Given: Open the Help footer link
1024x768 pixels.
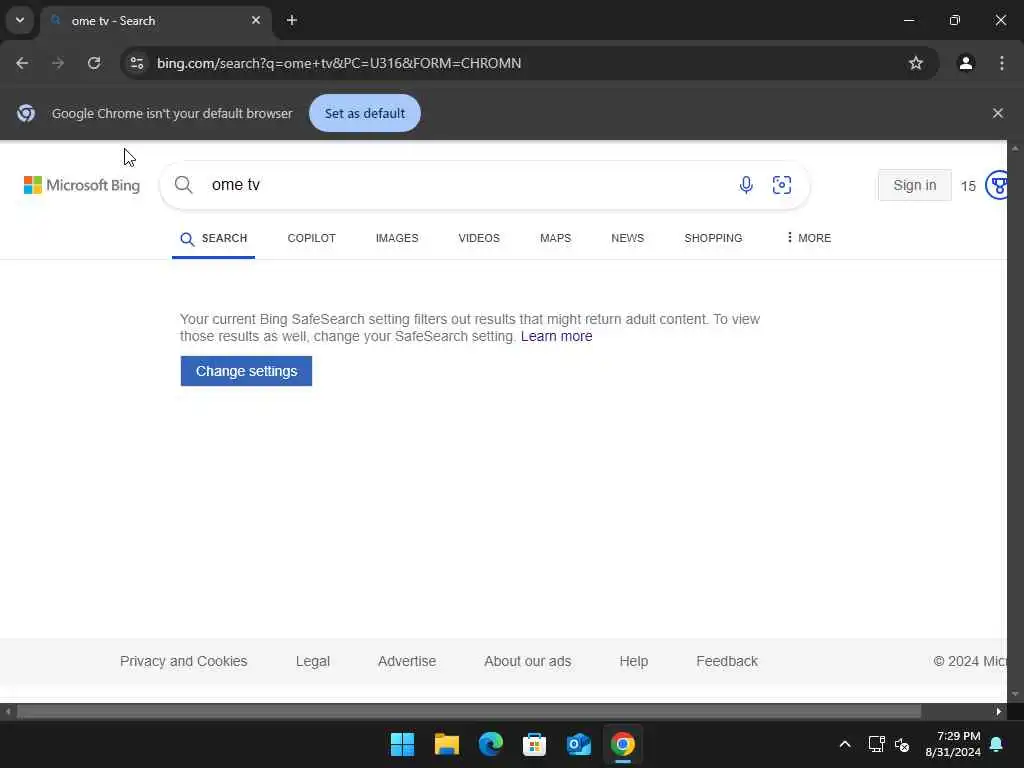Looking at the screenshot, I should click(633, 661).
